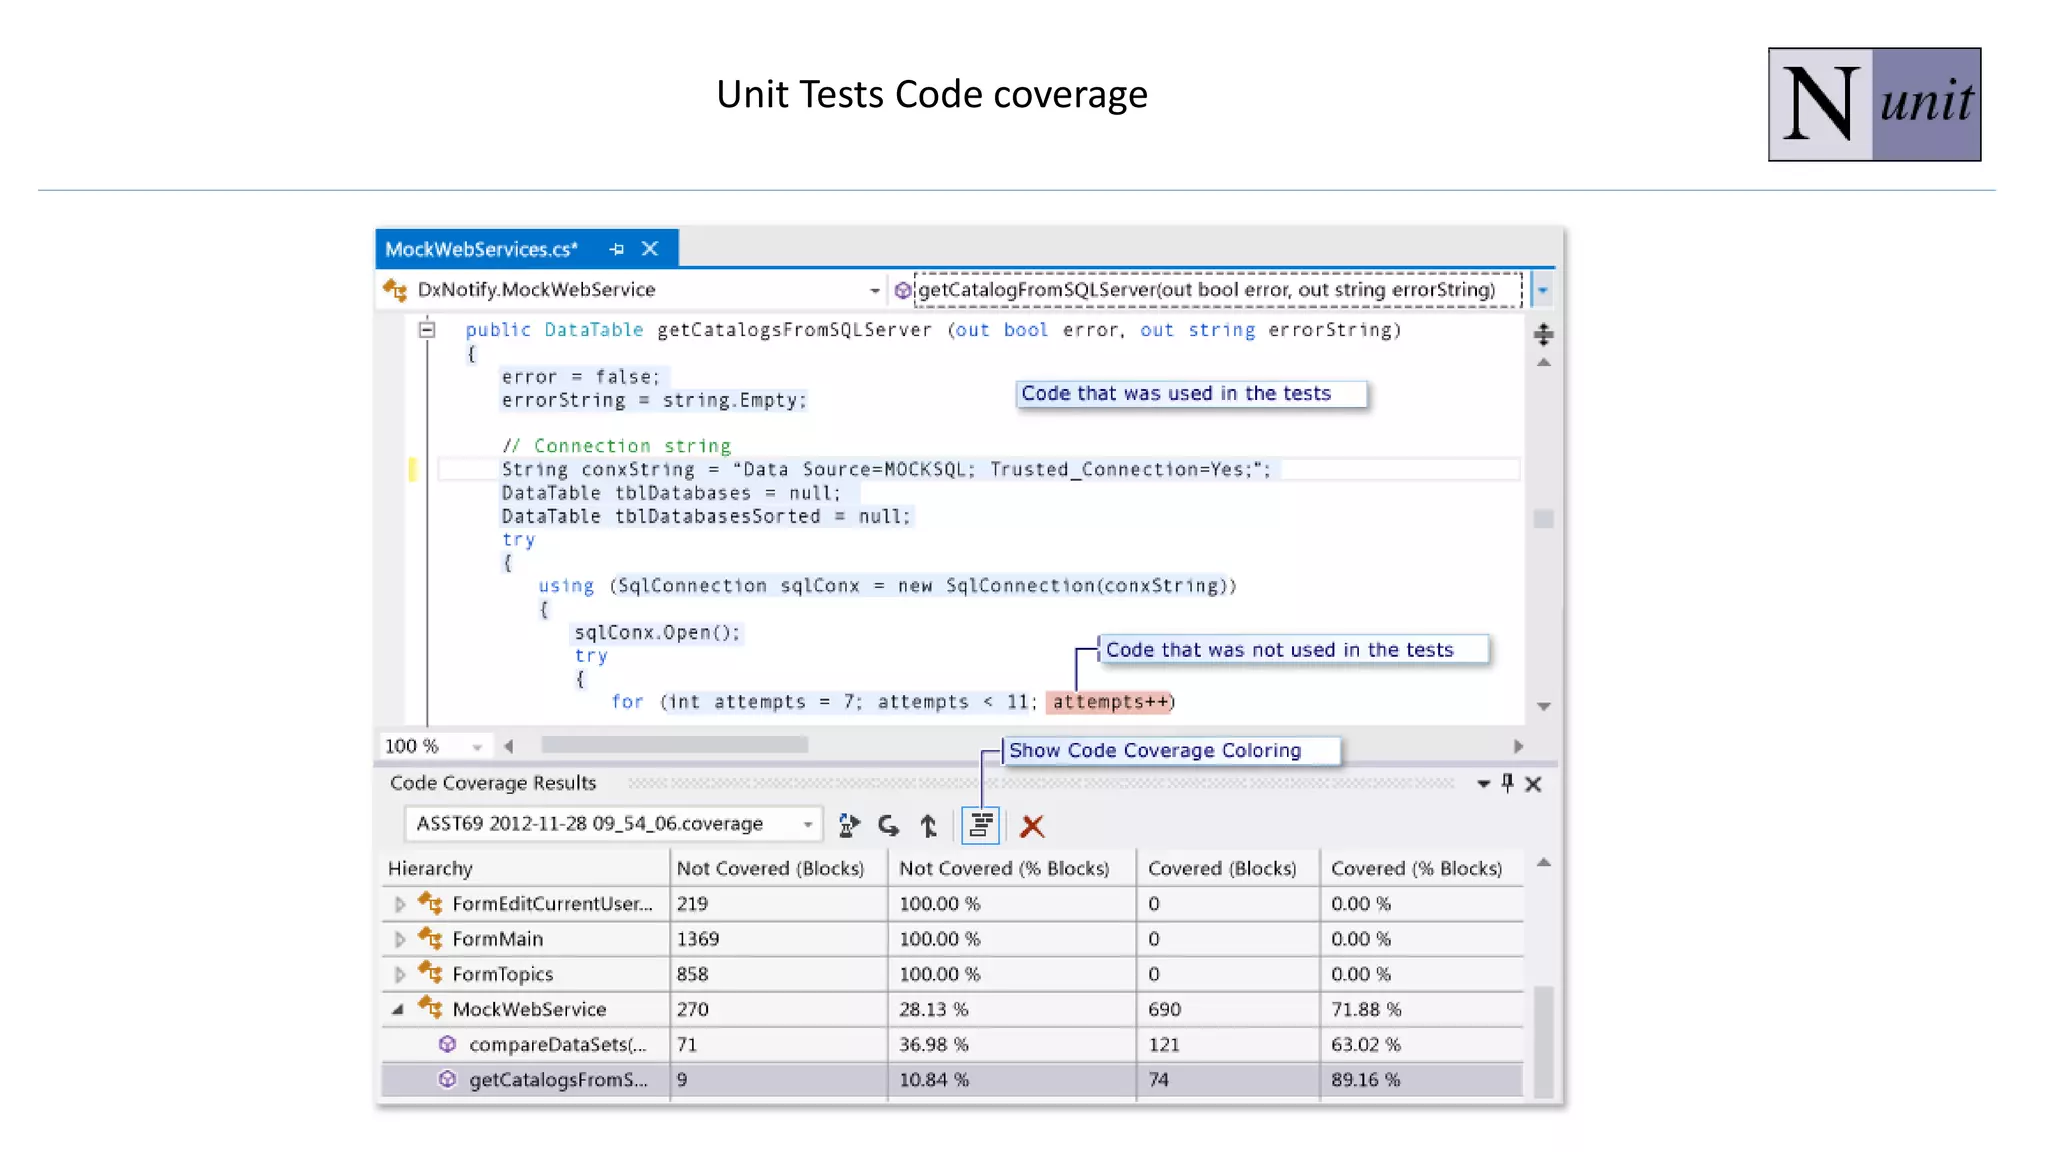This screenshot has width=2048, height=1152.
Task: Click the '// Connection string' comment line
Action: tap(616, 446)
